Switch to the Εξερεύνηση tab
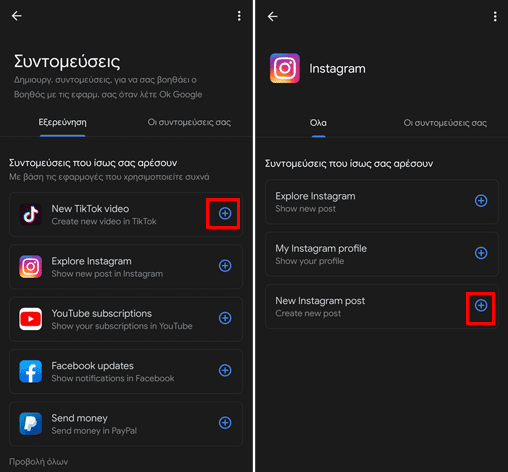Viewport: 508px width, 472px height. [x=62, y=122]
